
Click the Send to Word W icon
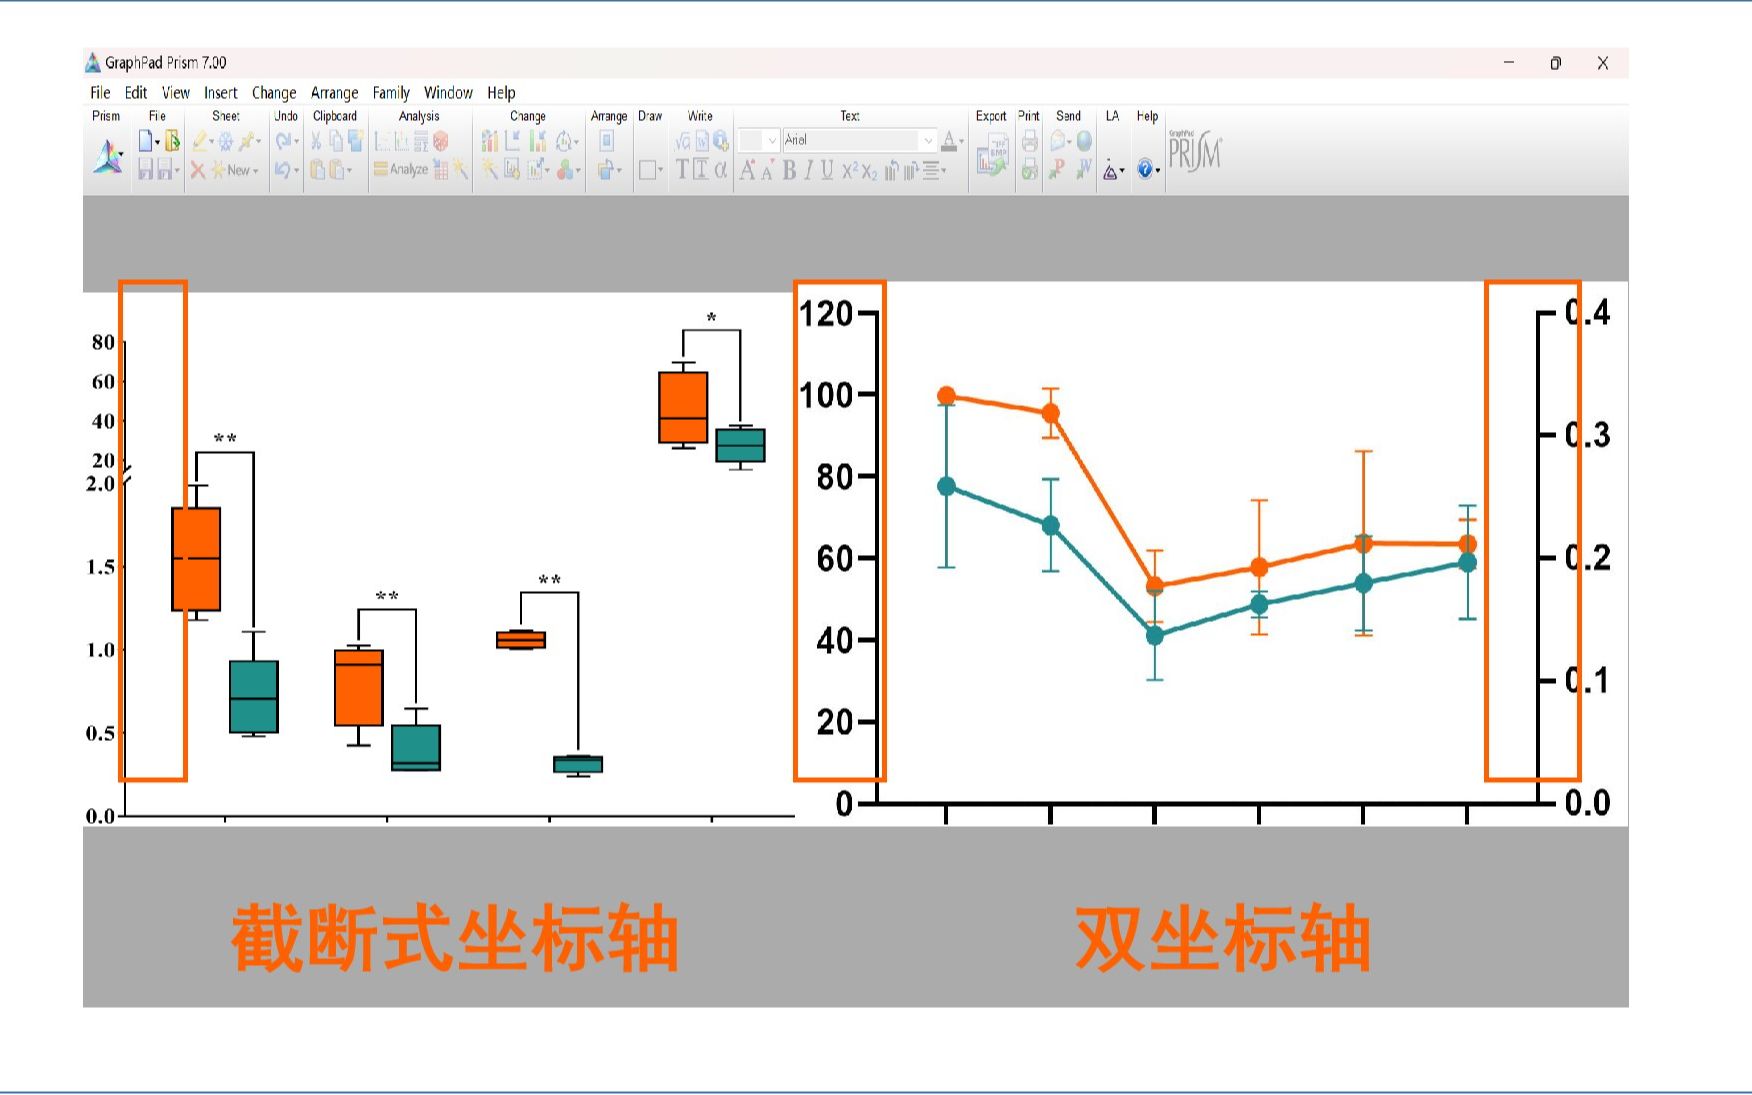(1083, 169)
